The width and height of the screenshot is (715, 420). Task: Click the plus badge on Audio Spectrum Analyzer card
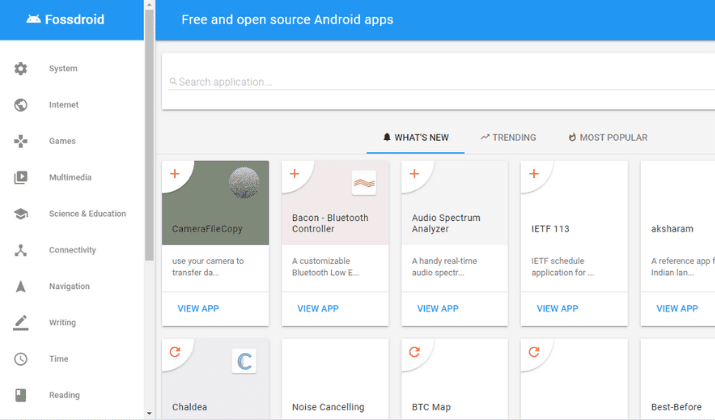414,174
